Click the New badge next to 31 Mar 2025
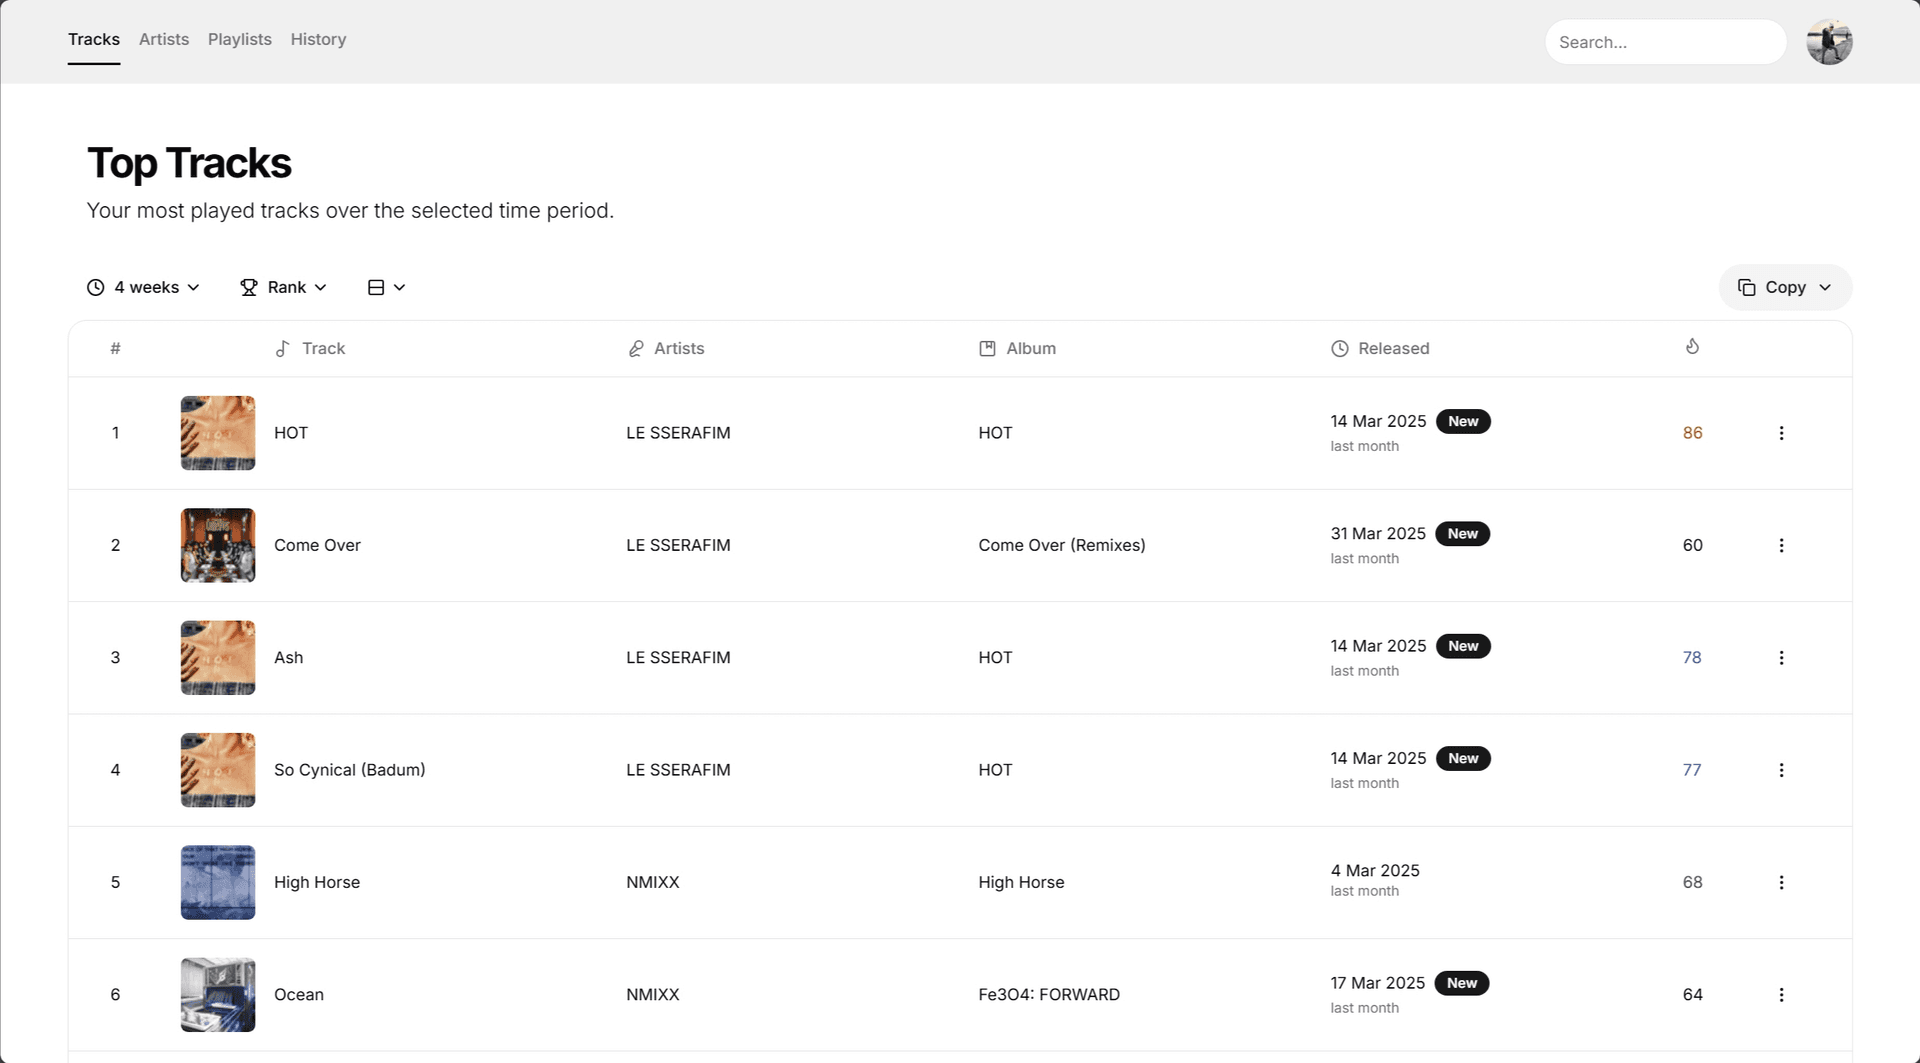1920x1063 pixels. click(1463, 534)
